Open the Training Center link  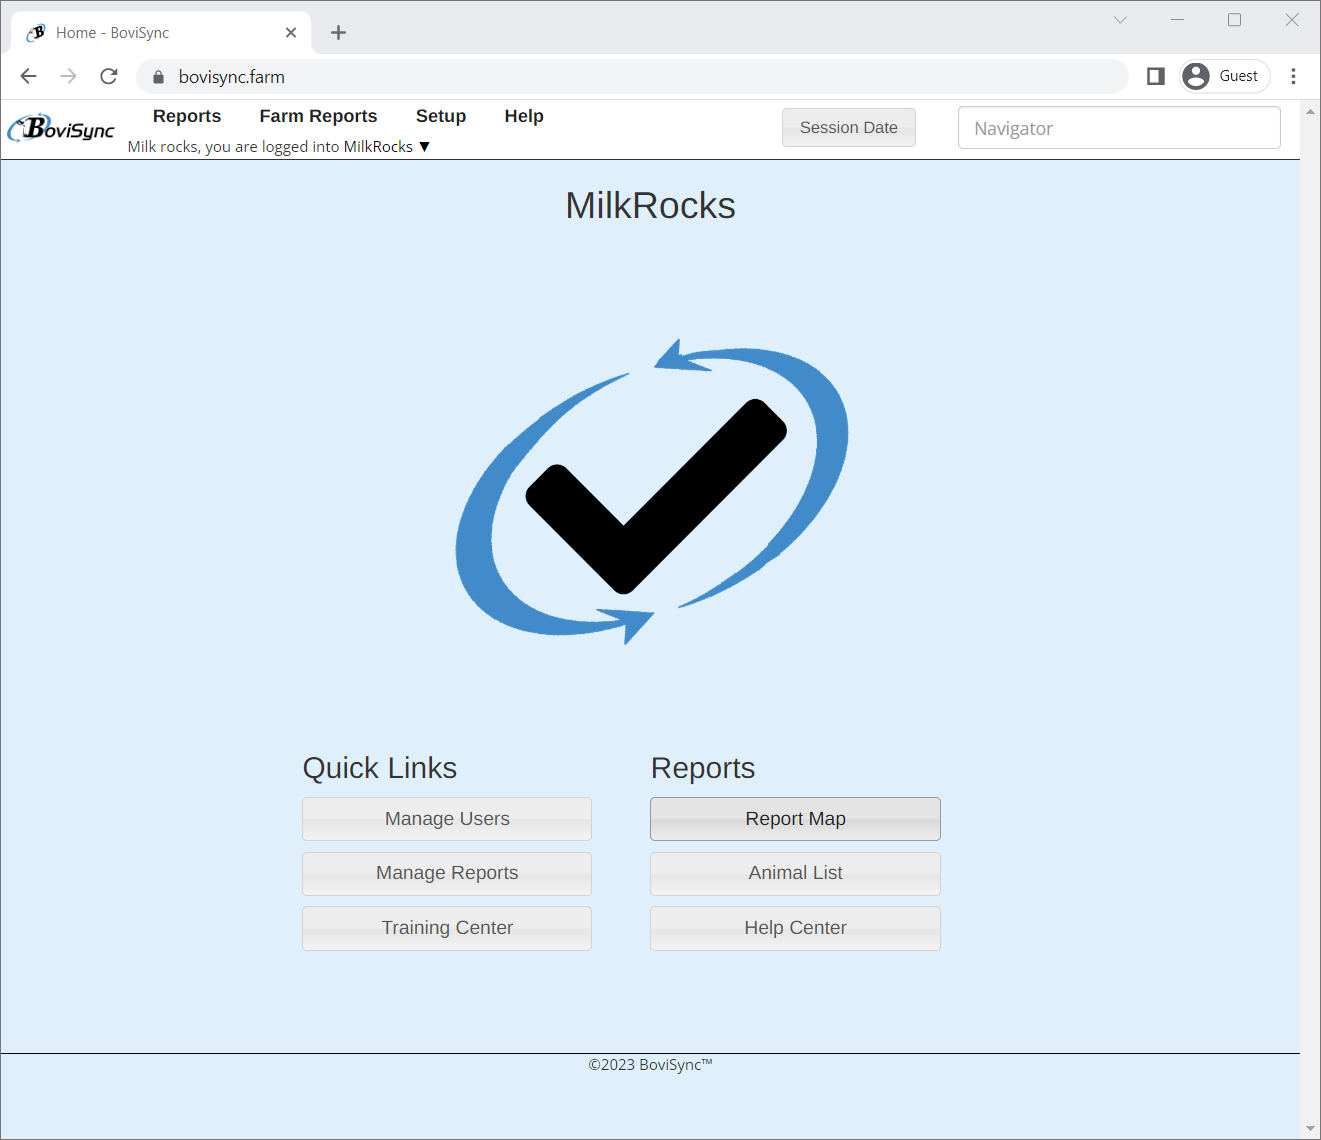447,928
